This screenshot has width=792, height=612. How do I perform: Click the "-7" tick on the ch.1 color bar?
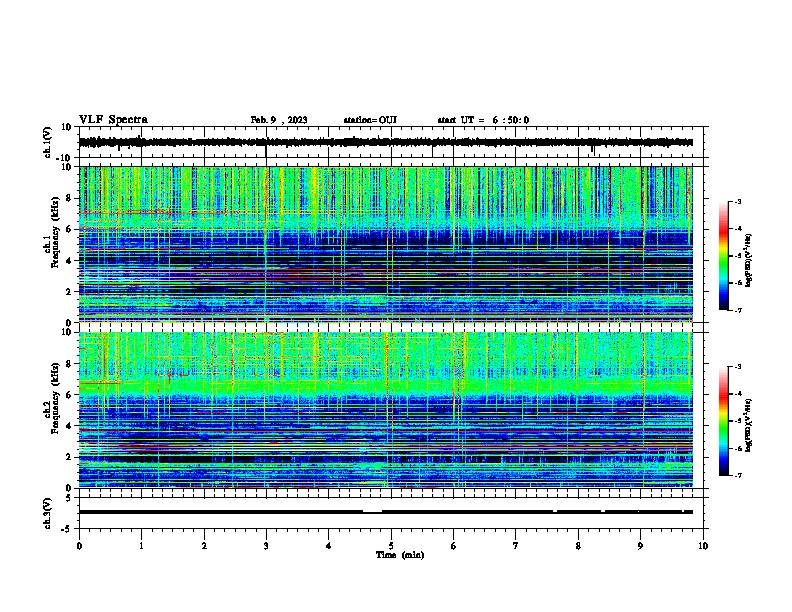738,310
